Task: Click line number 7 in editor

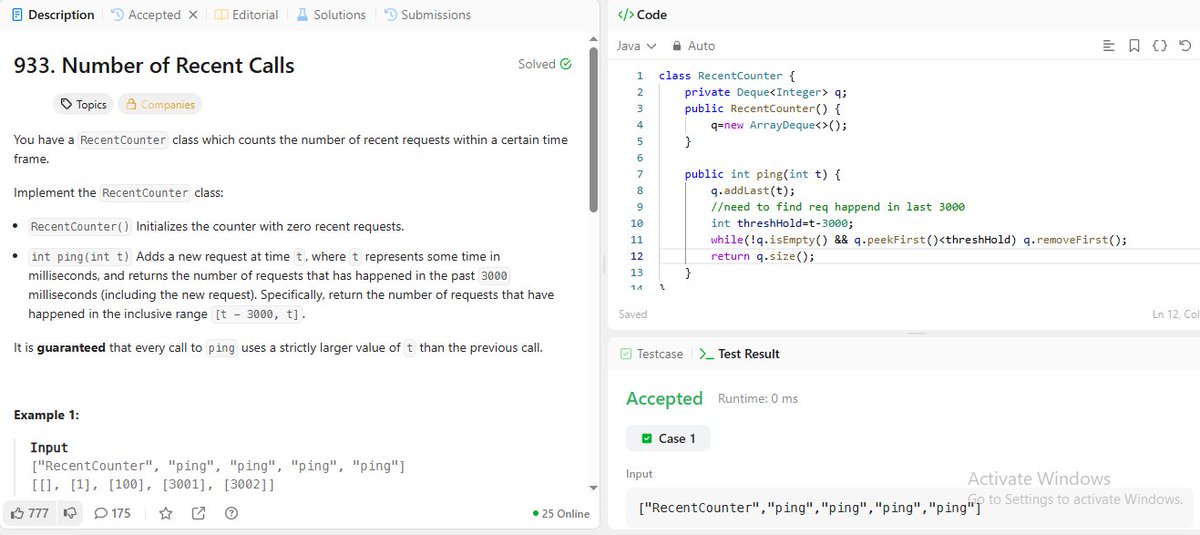Action: [639, 174]
